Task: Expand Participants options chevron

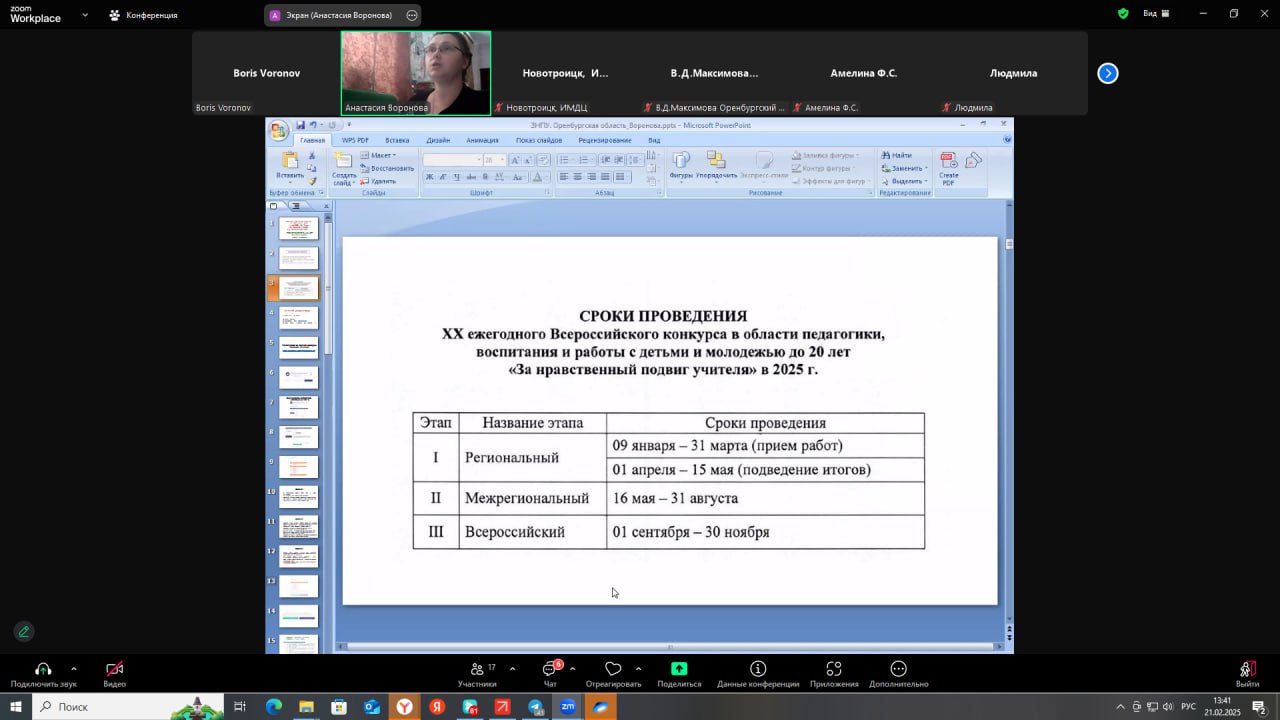Action: pos(512,669)
